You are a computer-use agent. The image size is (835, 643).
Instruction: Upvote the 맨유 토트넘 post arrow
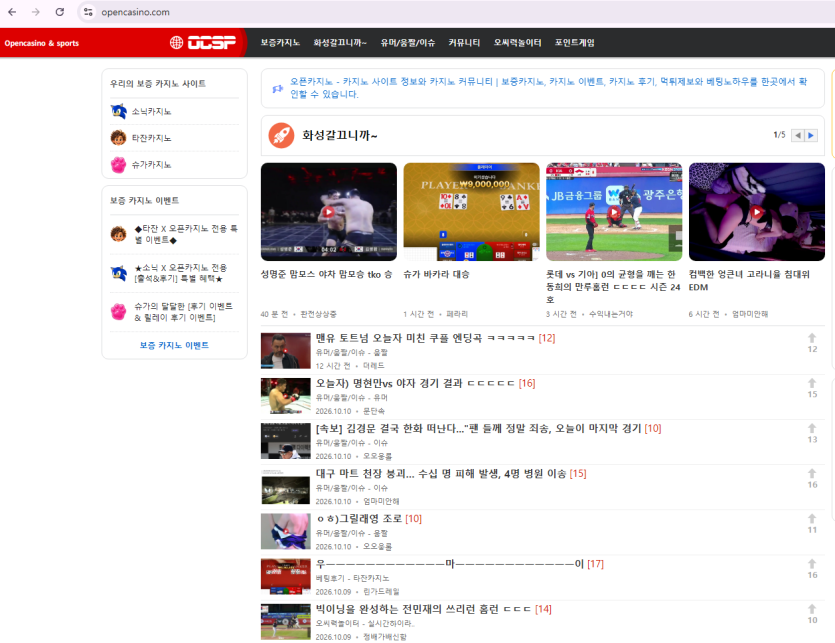pyautogui.click(x=812, y=338)
